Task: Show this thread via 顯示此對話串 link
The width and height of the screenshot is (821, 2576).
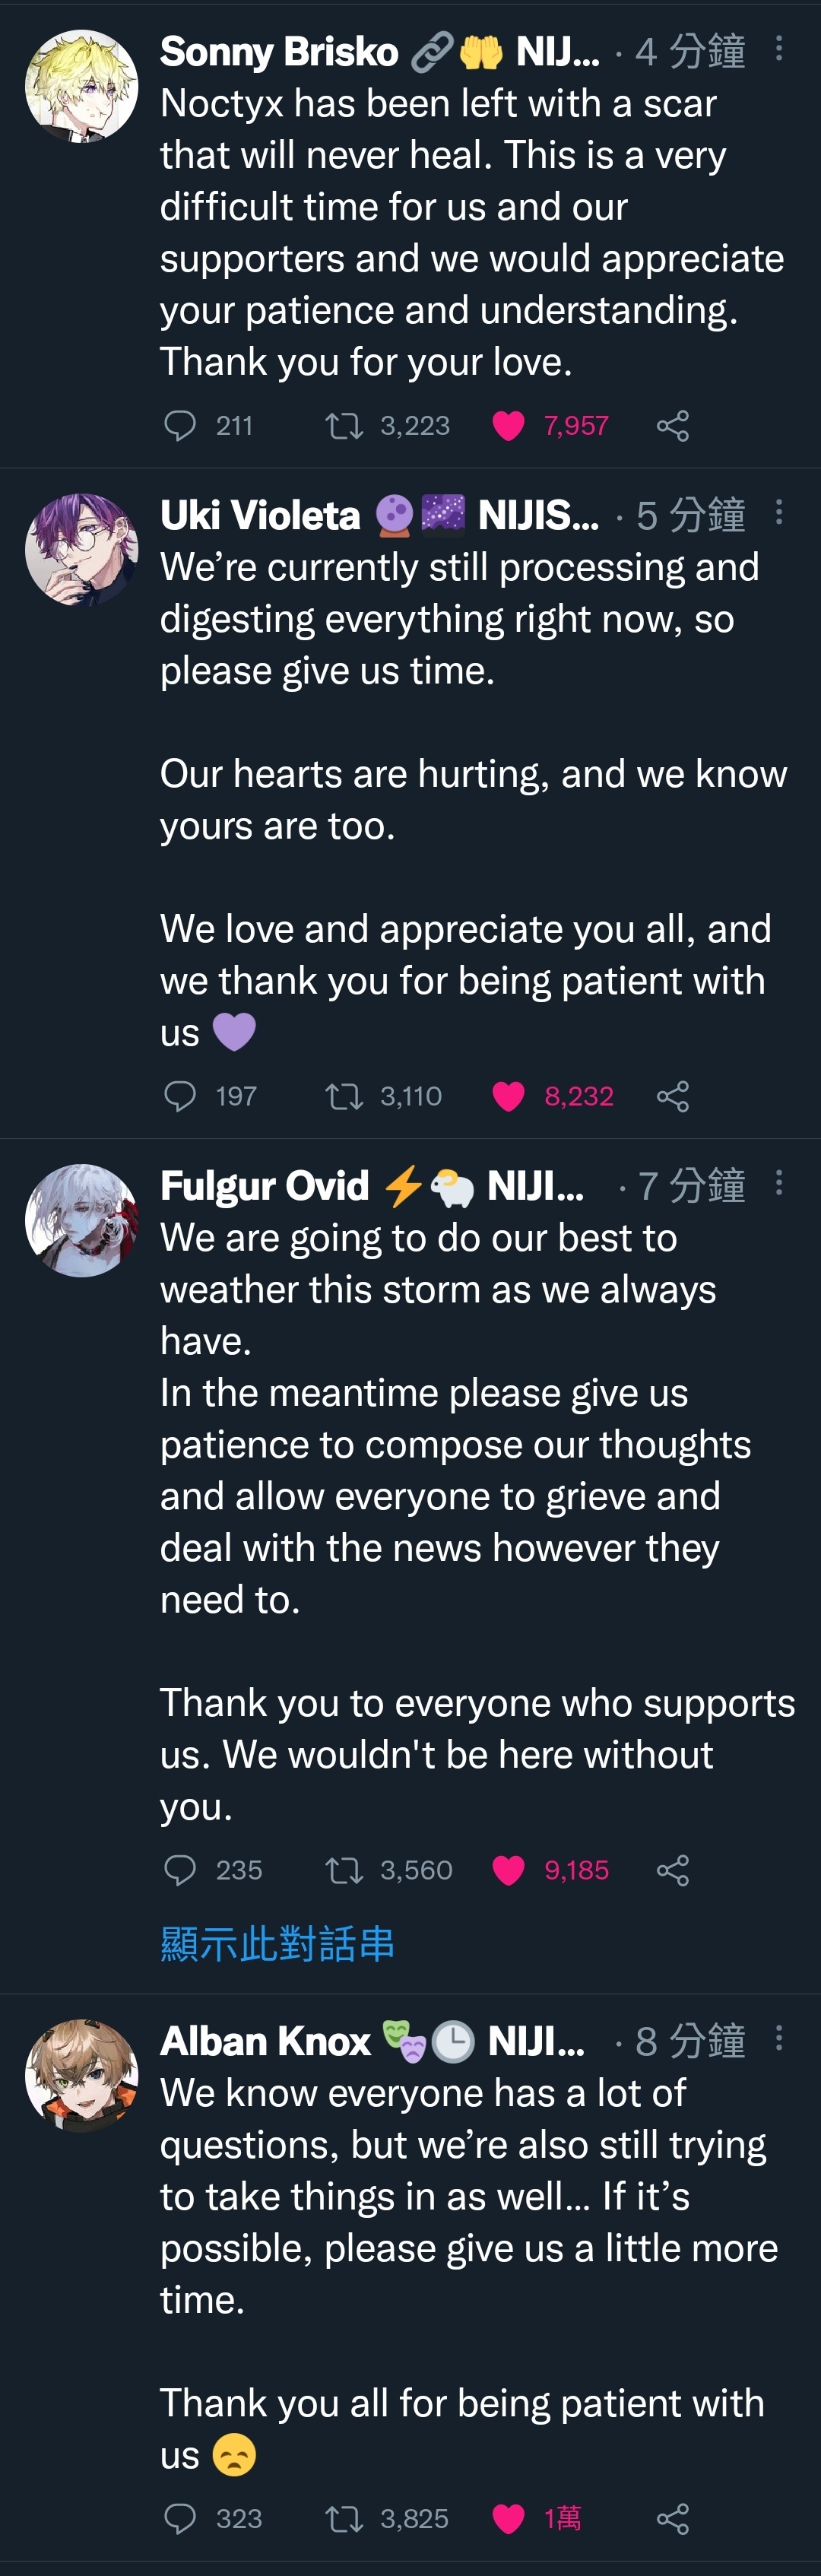Action: click(x=277, y=1944)
